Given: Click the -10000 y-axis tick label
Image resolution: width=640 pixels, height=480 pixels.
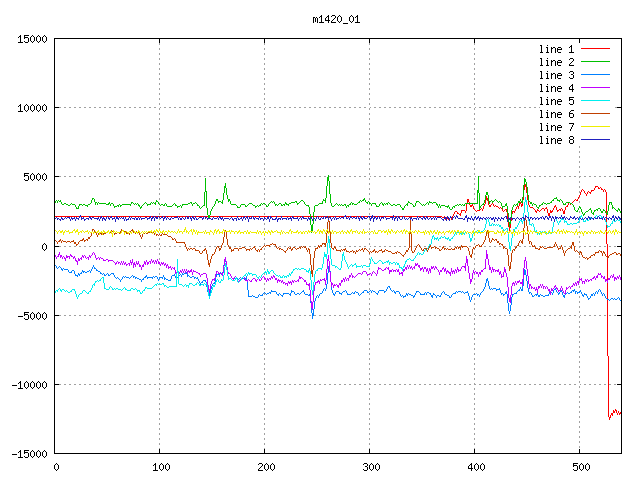Looking at the screenshot, I should coord(30,384).
